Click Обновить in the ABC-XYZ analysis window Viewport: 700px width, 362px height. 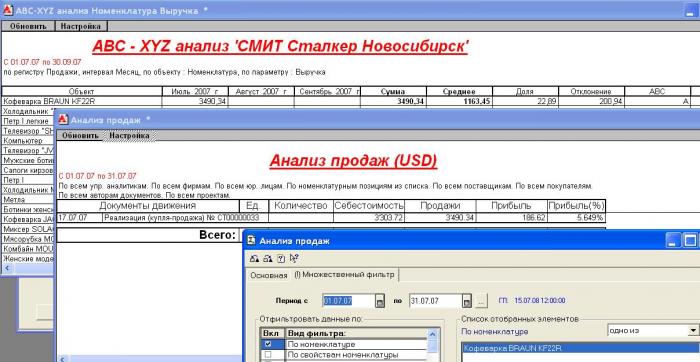pyautogui.click(x=28, y=26)
